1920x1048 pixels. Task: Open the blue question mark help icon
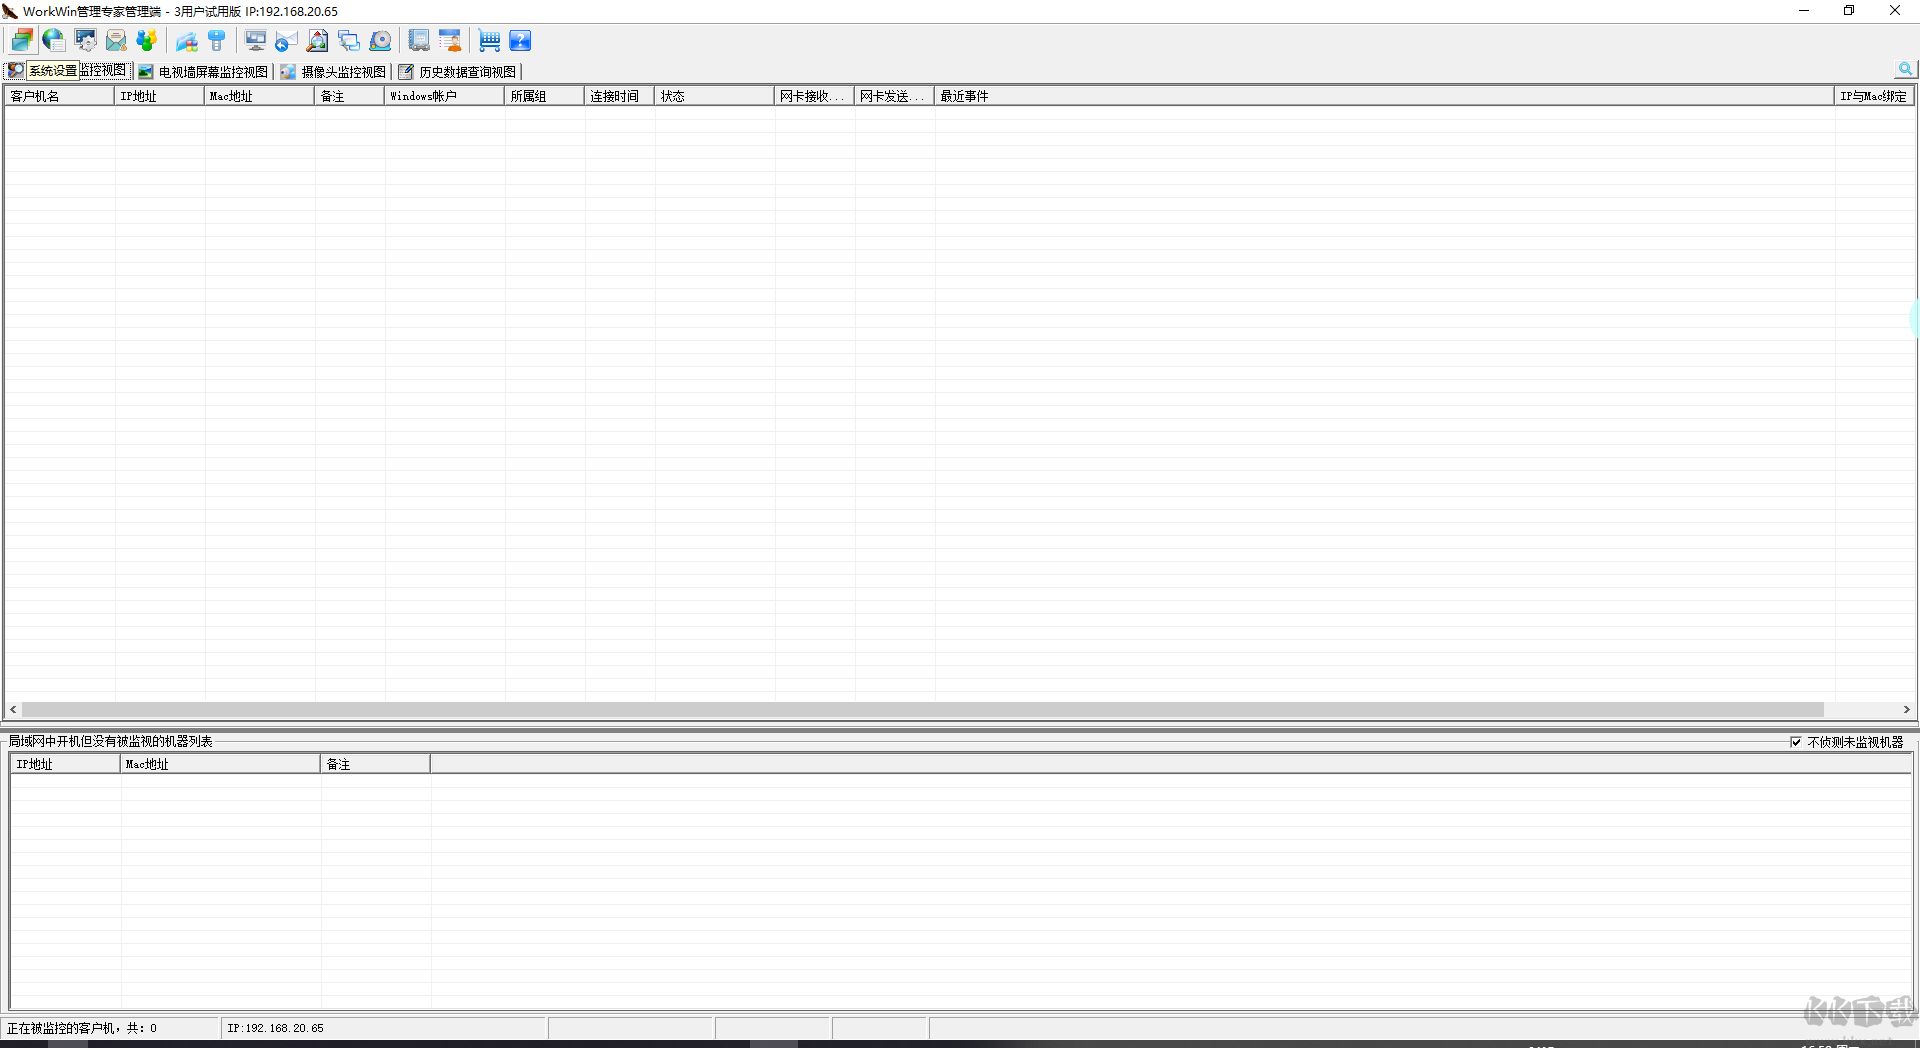520,40
